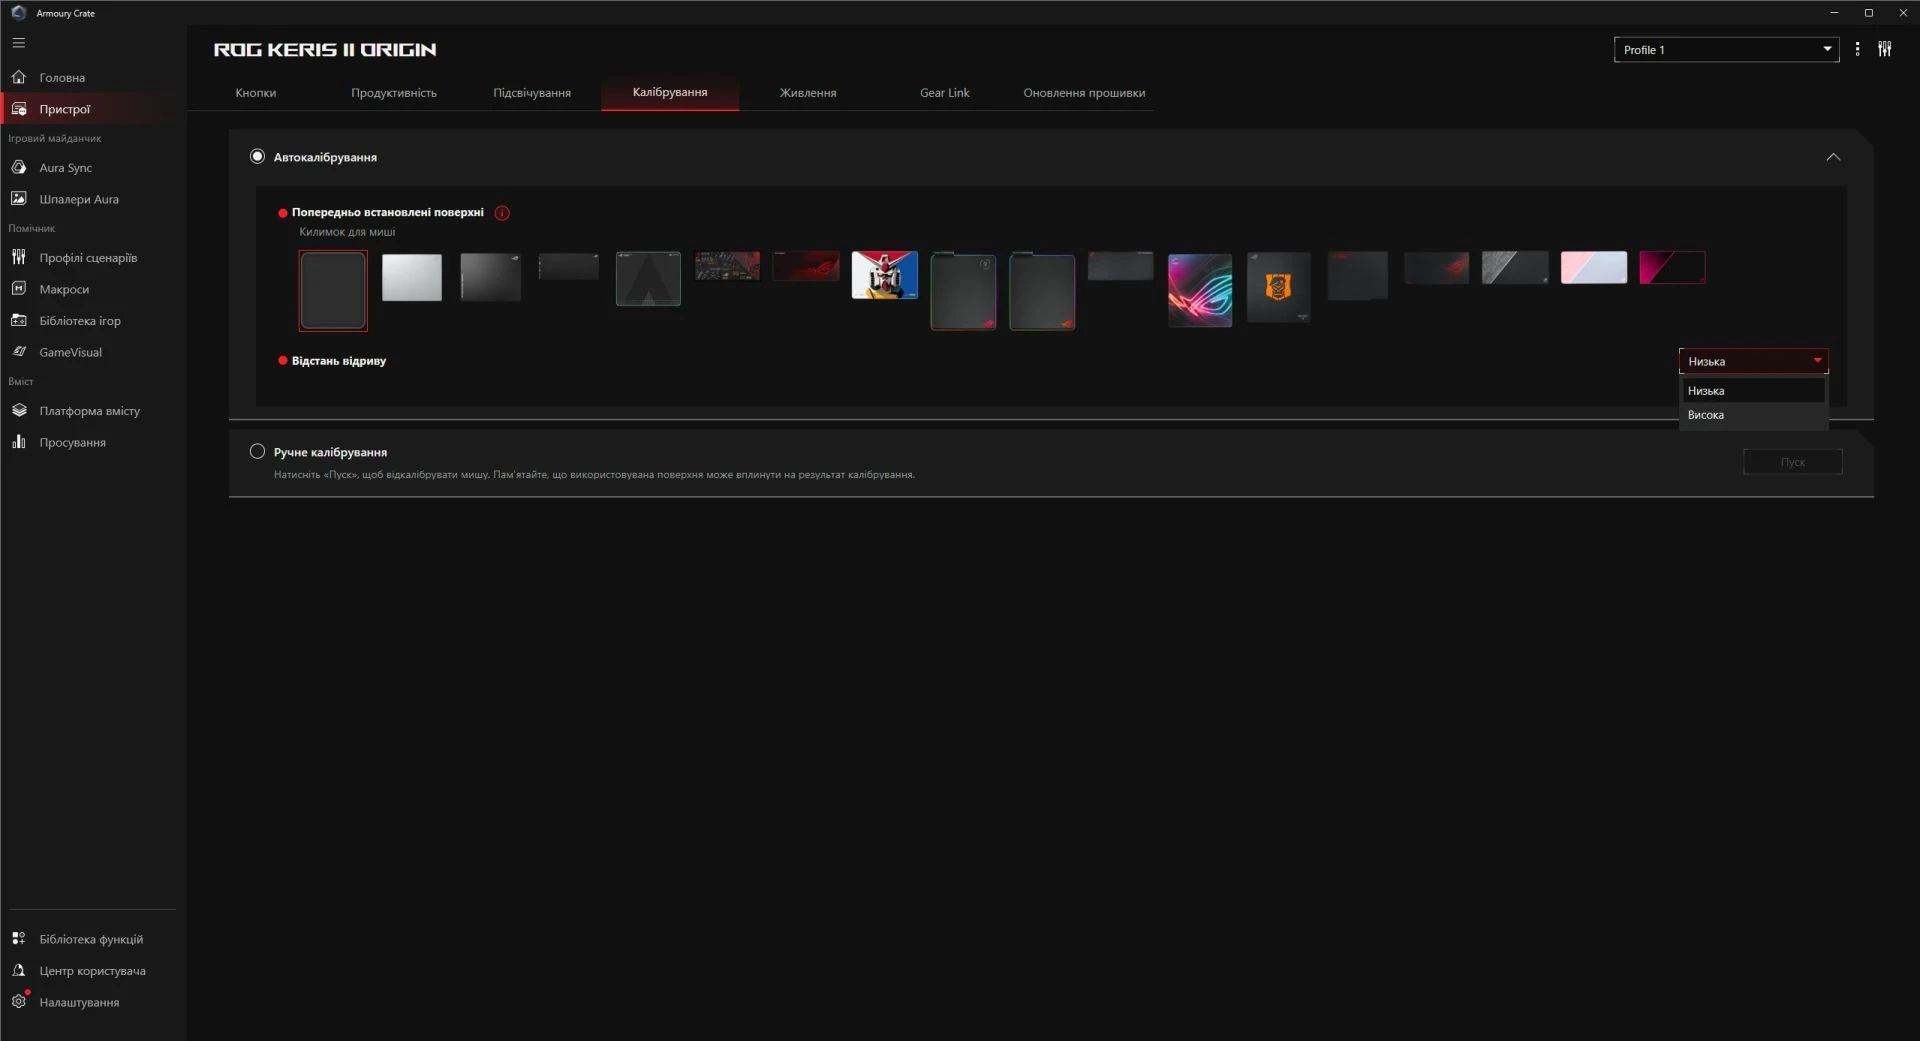
Task: Click the Шпалери Aura icon
Action: coord(19,199)
